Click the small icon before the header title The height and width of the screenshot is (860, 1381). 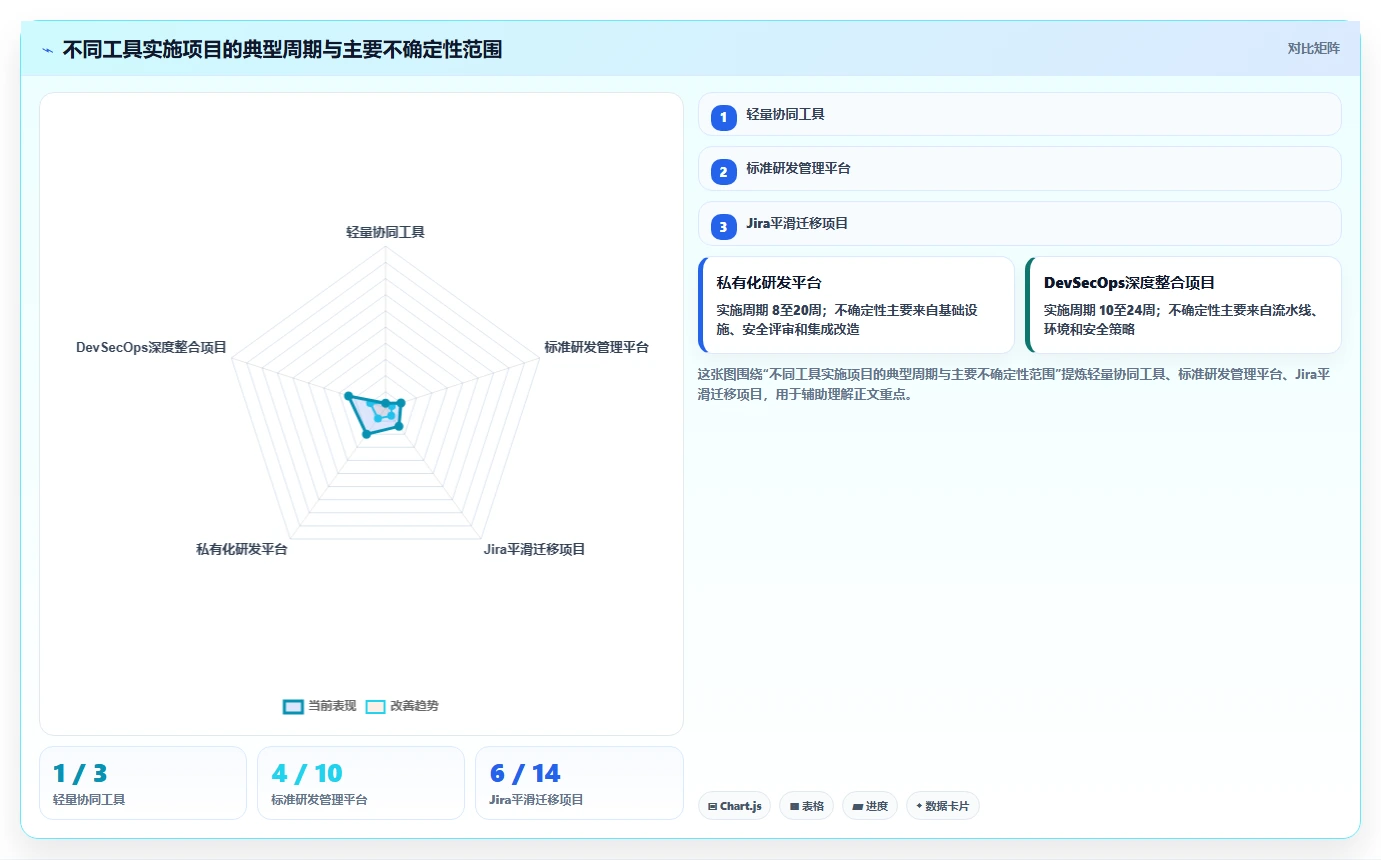pos(47,49)
